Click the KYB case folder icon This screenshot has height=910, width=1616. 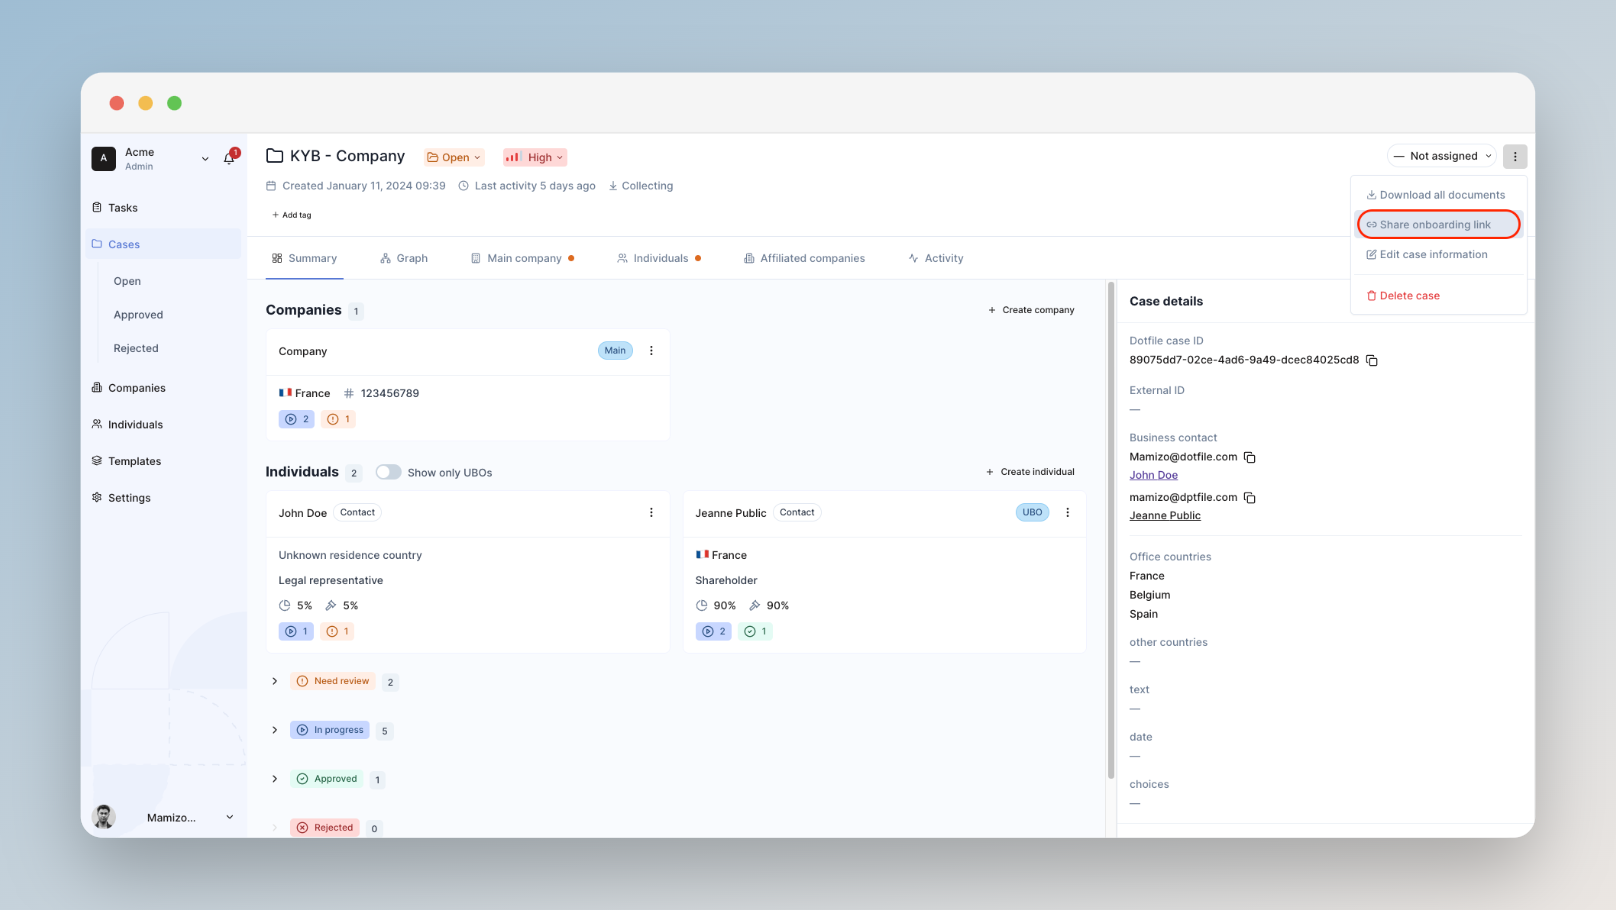click(x=274, y=156)
